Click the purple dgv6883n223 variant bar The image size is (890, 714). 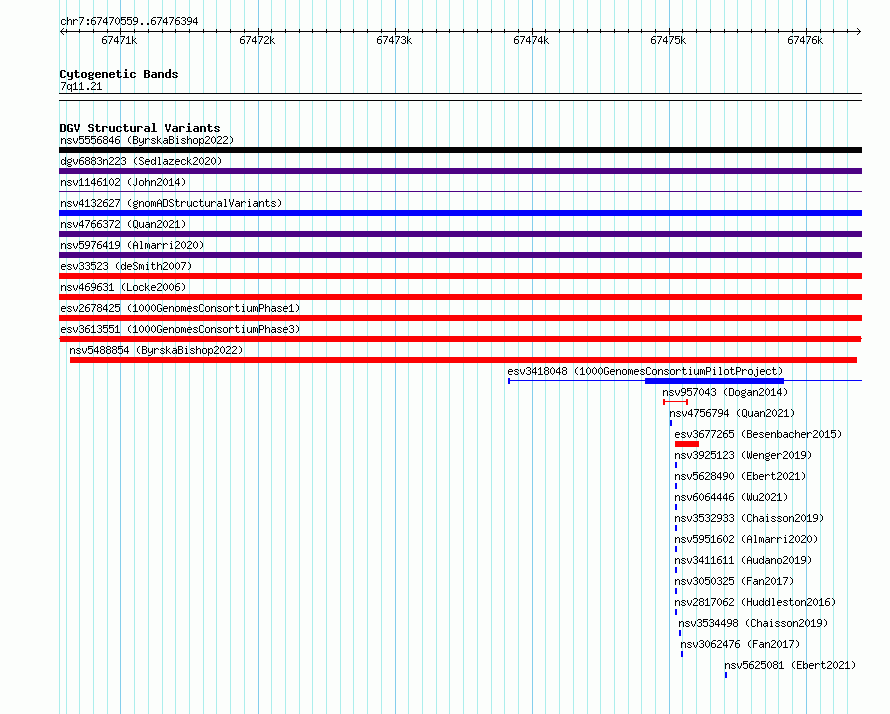(x=460, y=171)
